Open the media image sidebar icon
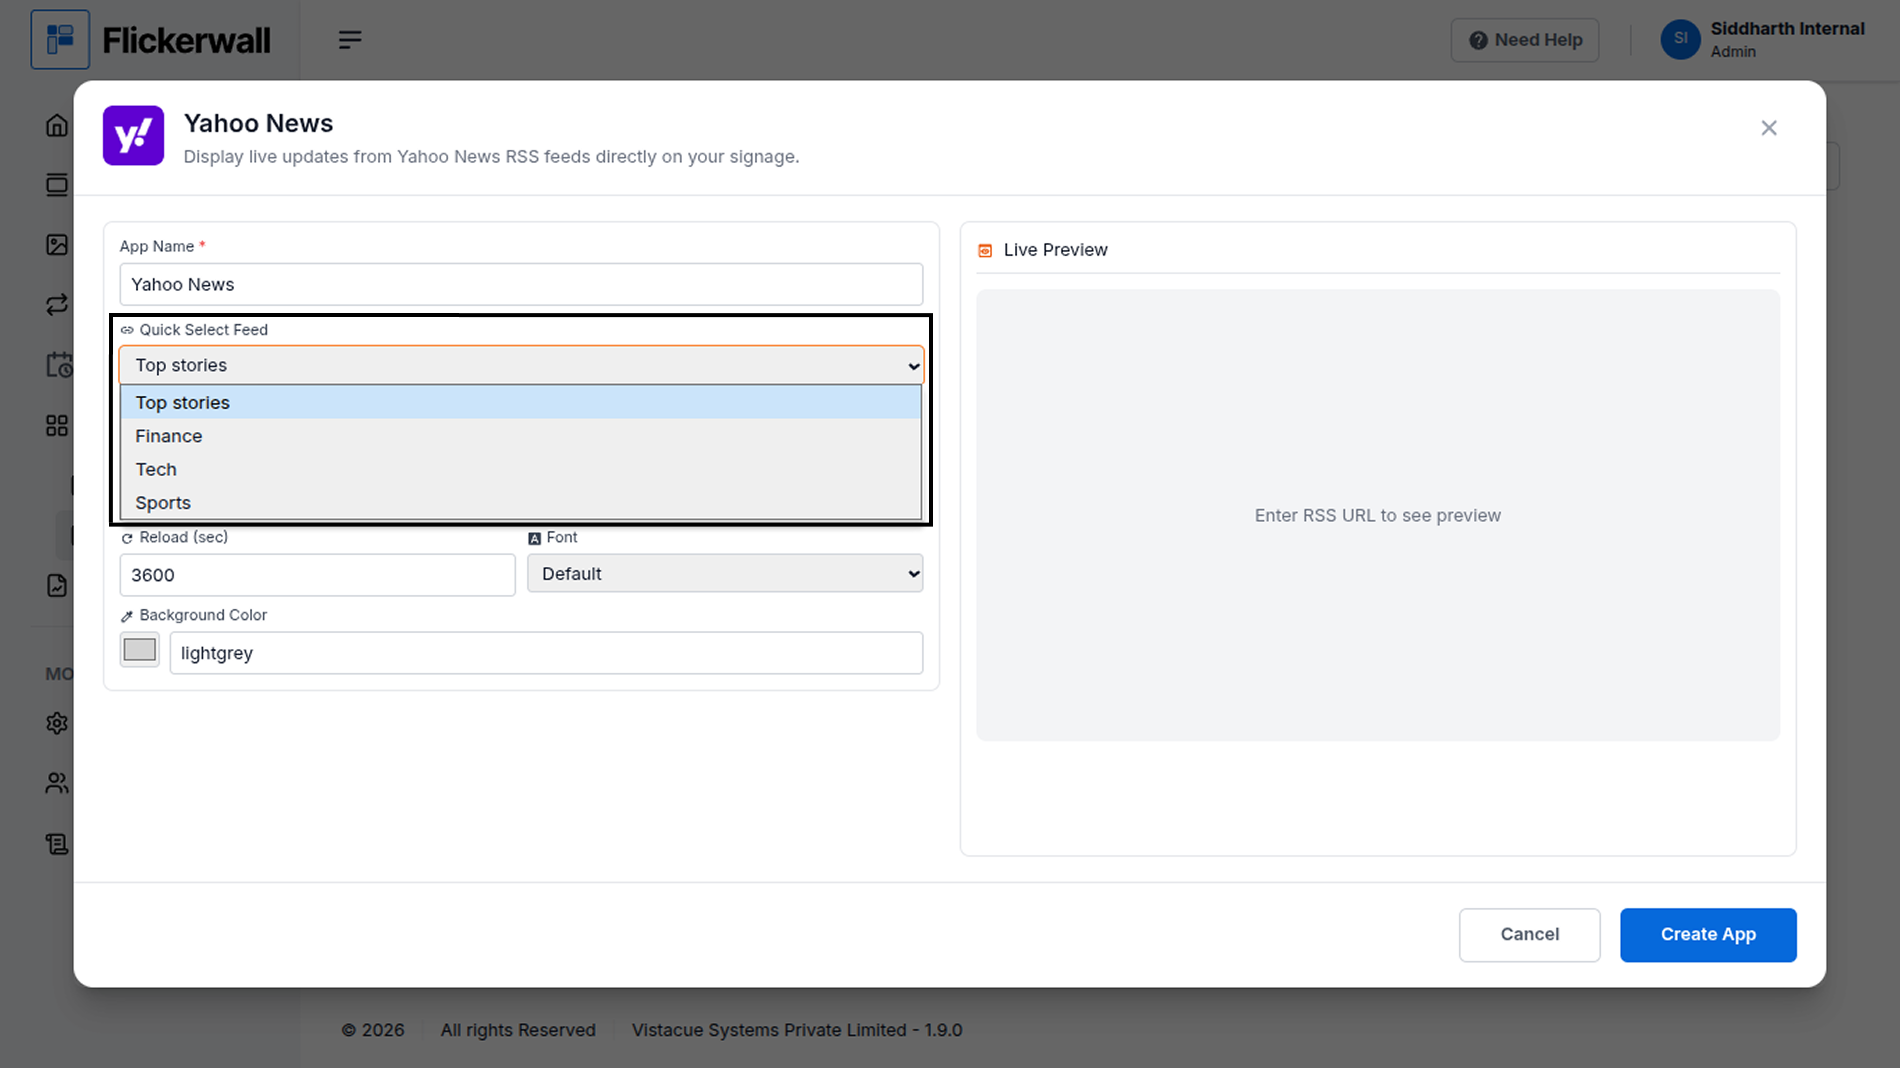The image size is (1900, 1068). click(57, 245)
